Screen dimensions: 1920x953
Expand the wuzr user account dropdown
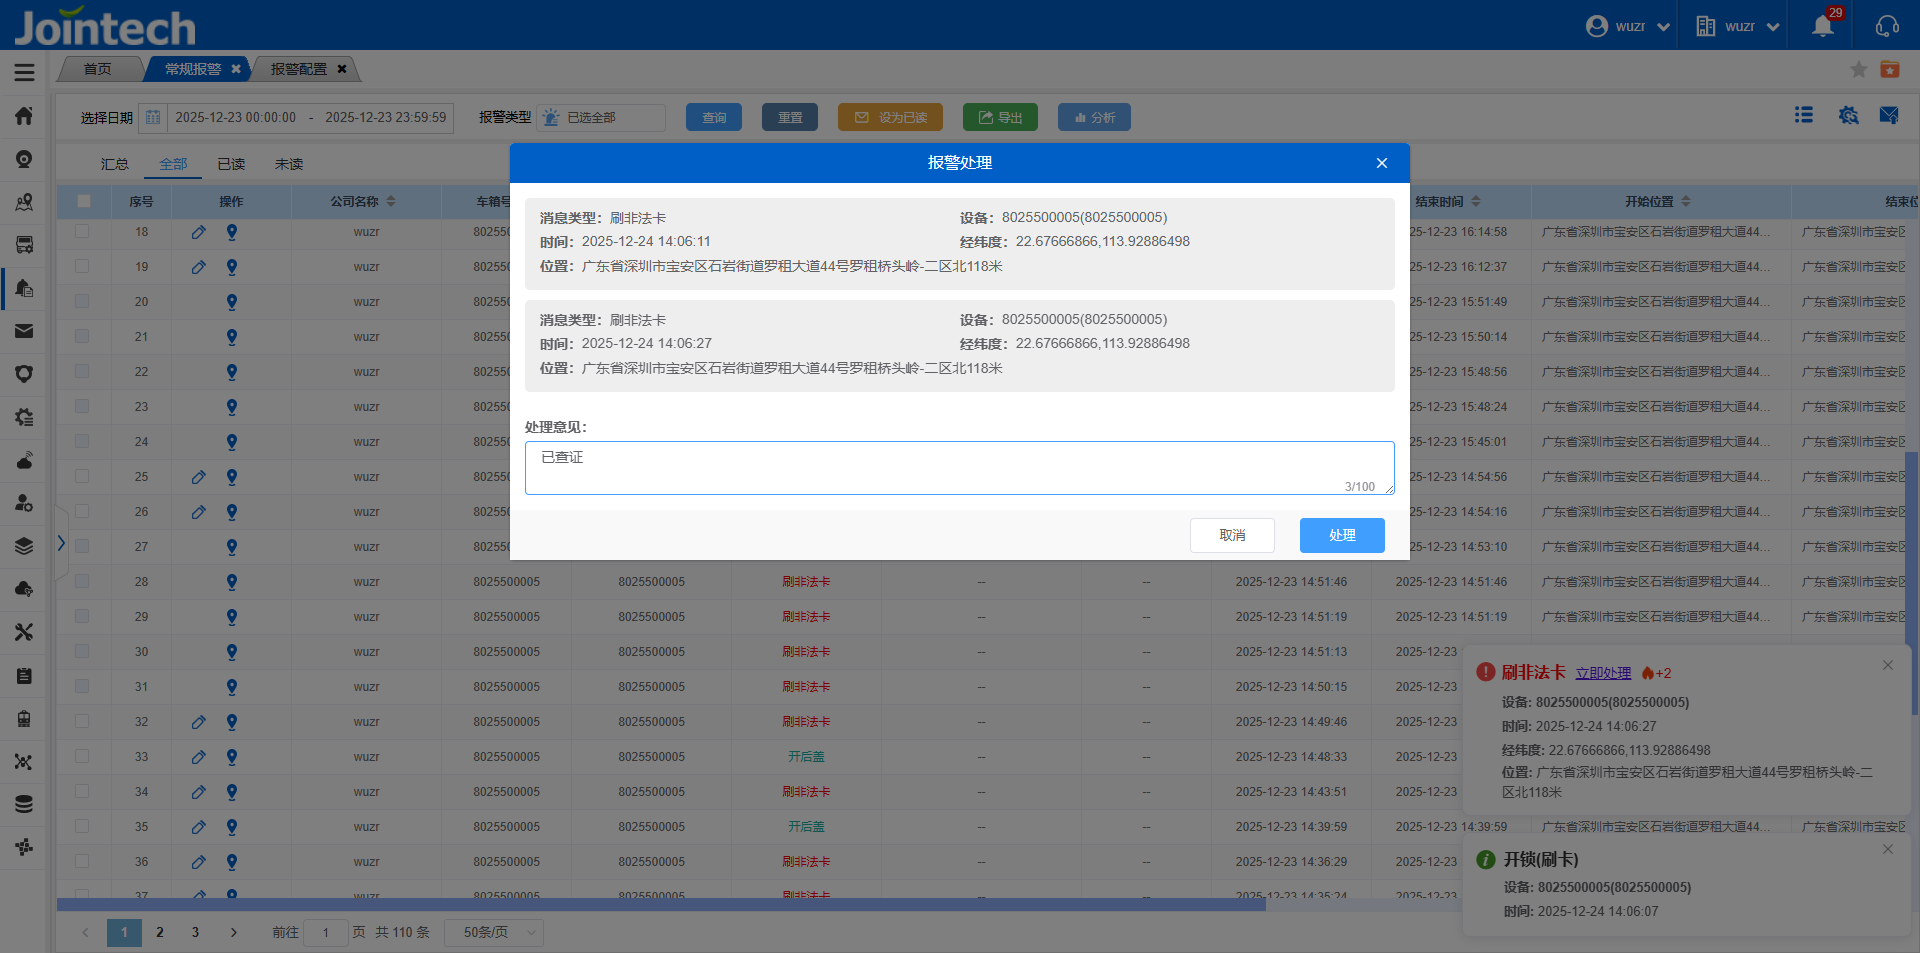(1629, 26)
